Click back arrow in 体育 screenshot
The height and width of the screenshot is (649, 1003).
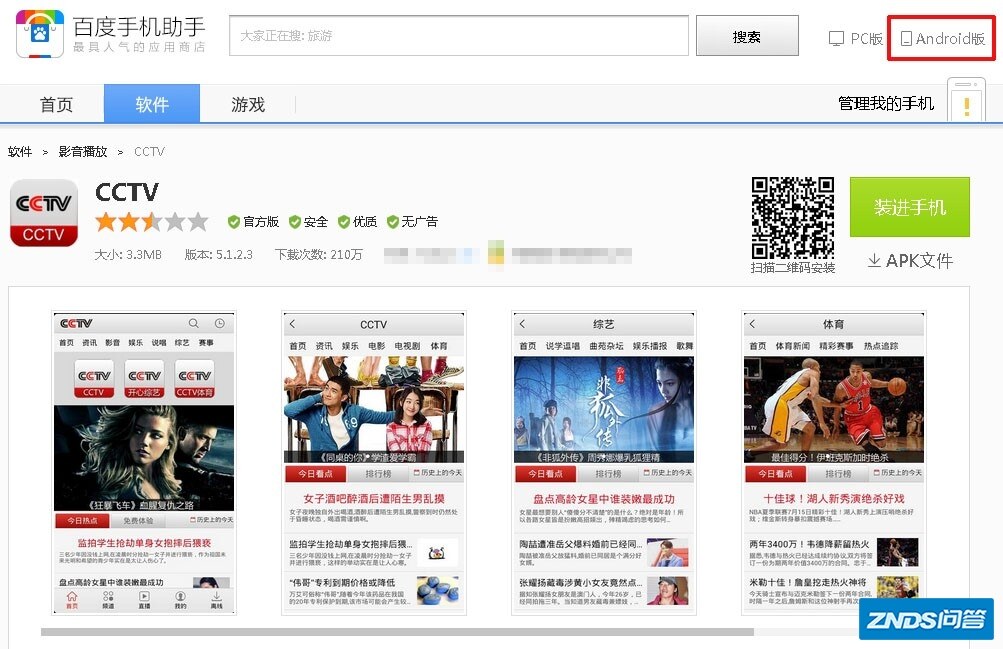point(752,324)
